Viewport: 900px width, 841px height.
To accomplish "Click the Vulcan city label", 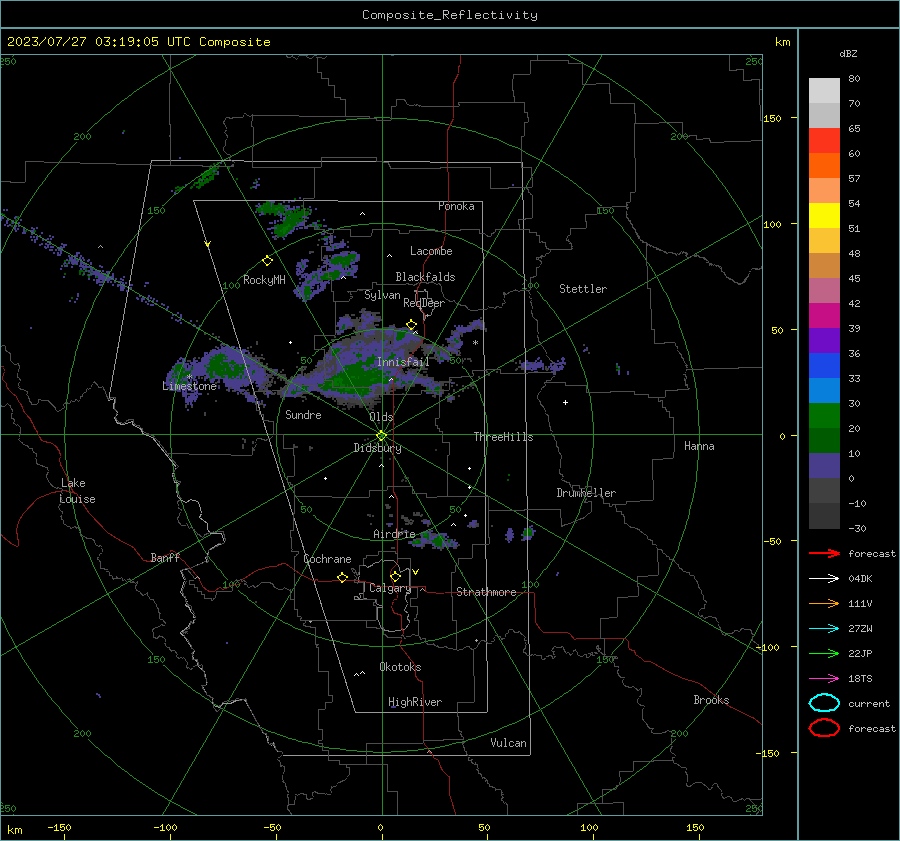I will pos(508,743).
